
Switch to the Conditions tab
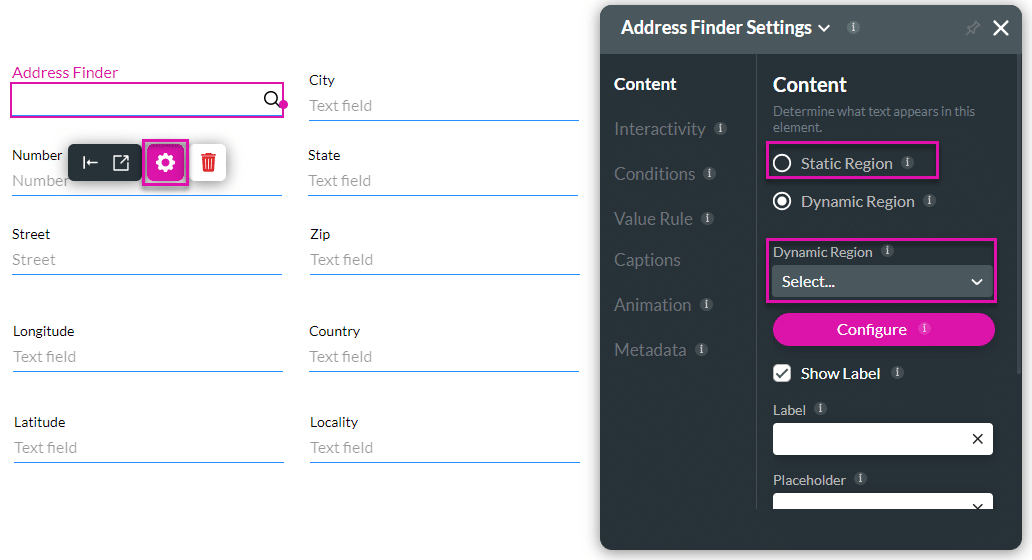(x=654, y=174)
